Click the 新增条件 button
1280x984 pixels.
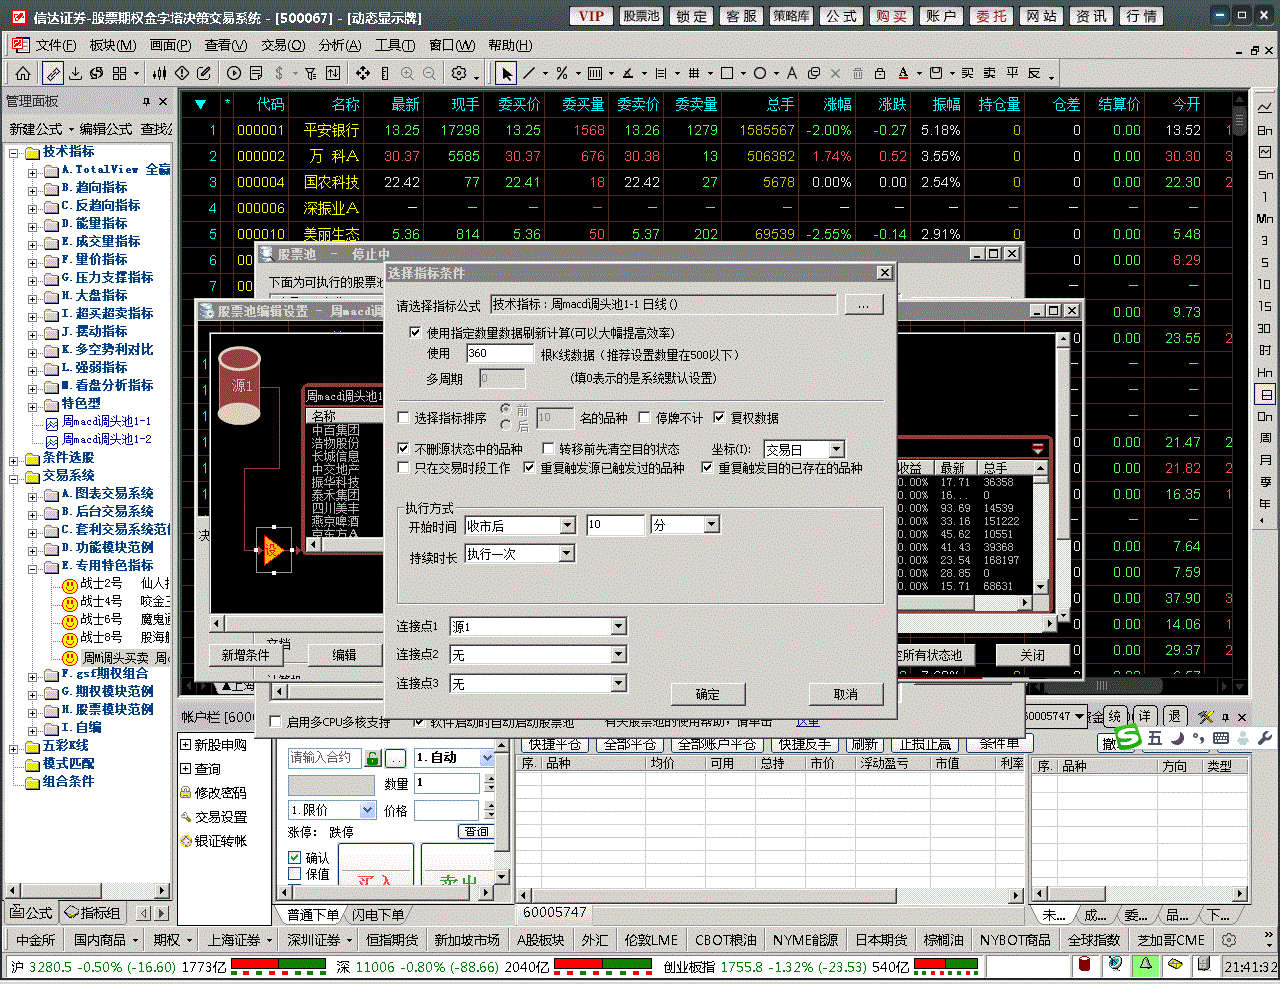(x=246, y=655)
